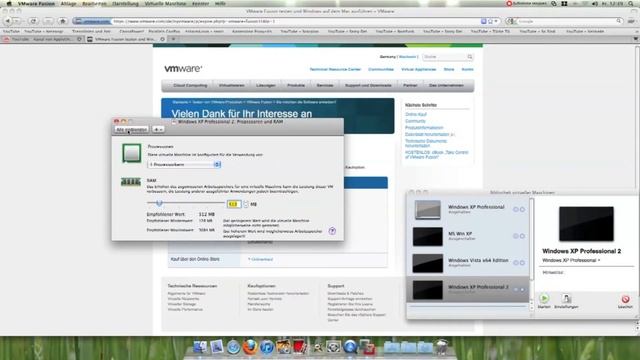640x360 pixels.
Task: Open the Fenster menu
Action: coord(200,3)
